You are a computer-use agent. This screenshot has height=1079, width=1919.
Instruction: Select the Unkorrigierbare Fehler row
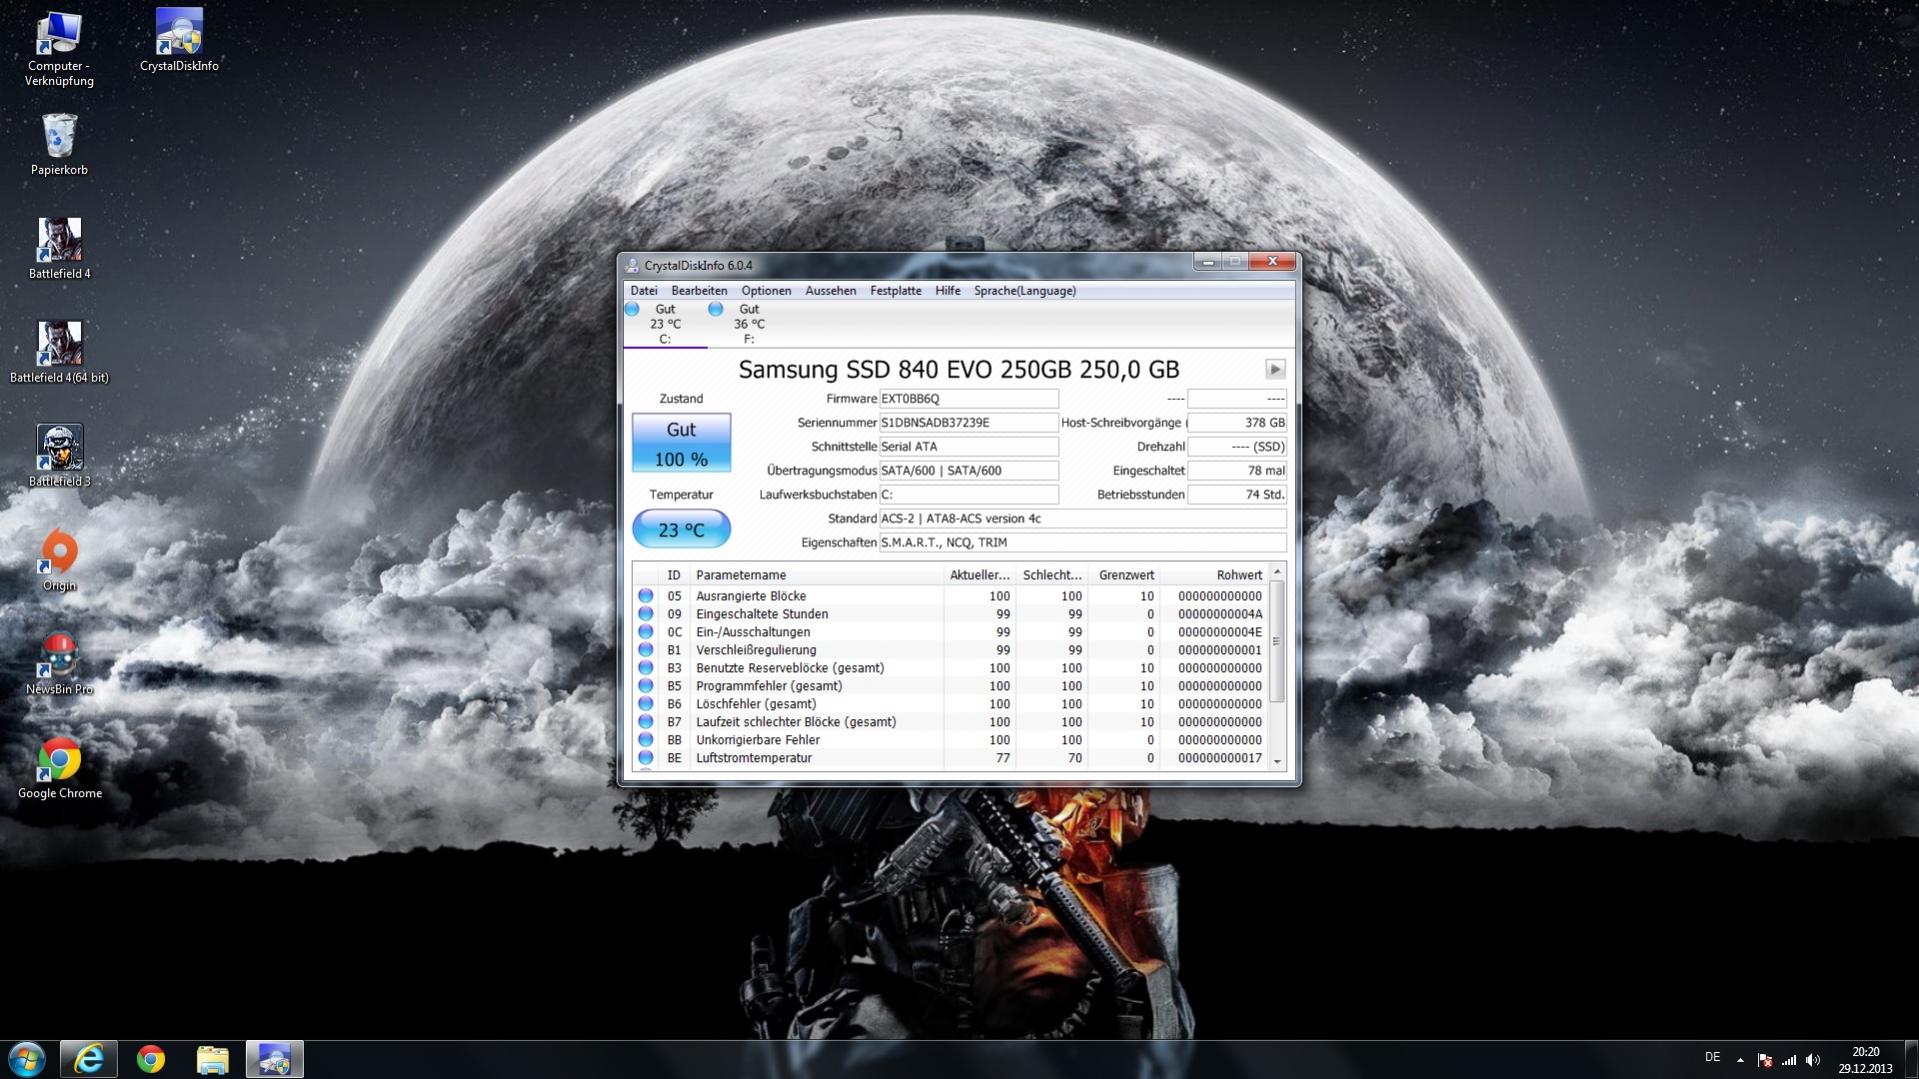[x=950, y=740]
